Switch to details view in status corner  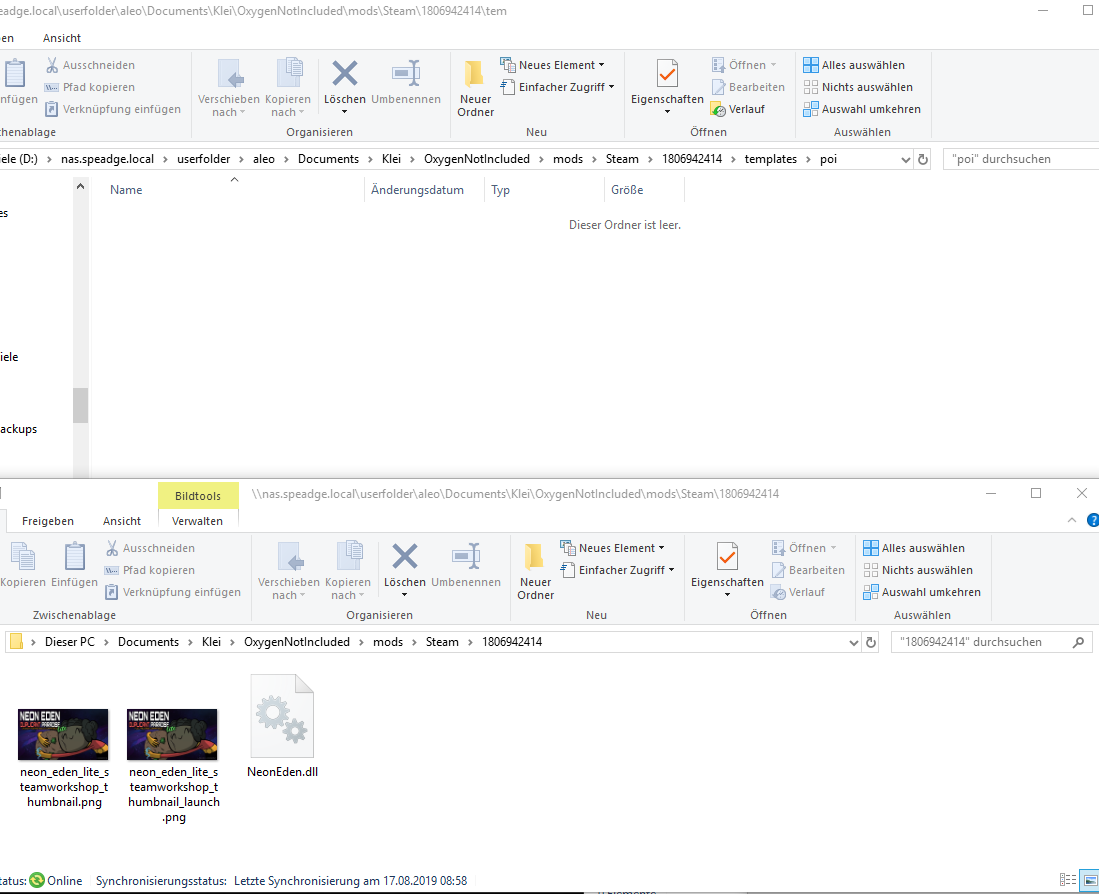pos(1067,880)
